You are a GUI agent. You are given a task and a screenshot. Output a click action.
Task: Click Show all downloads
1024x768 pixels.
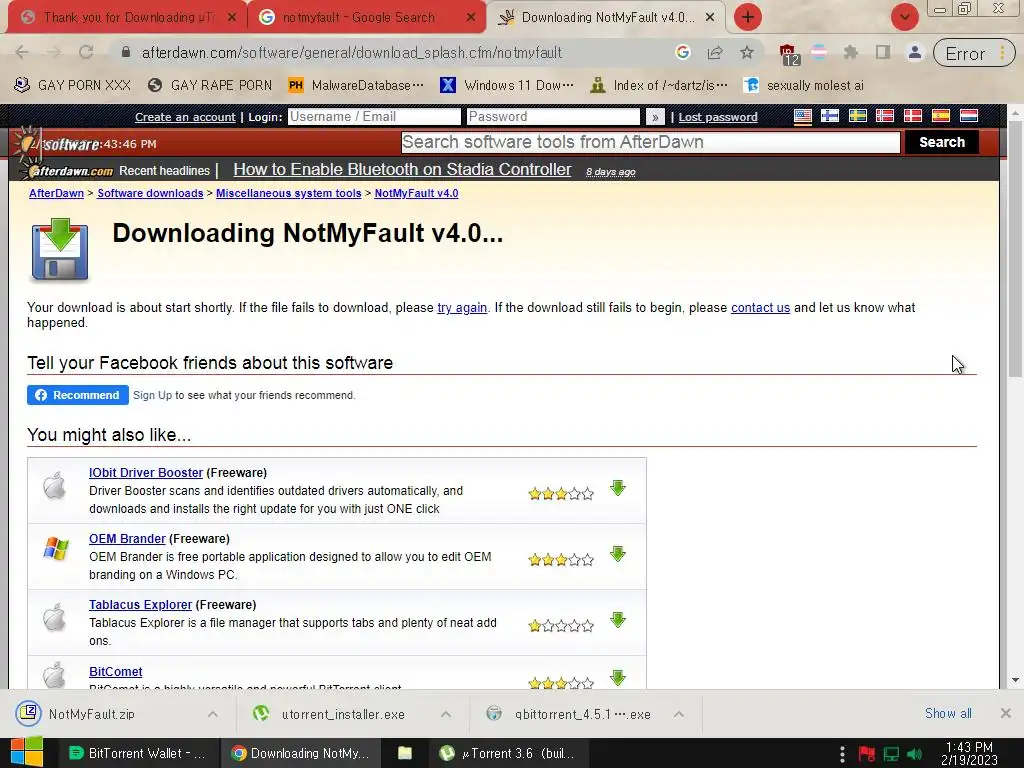click(x=948, y=714)
